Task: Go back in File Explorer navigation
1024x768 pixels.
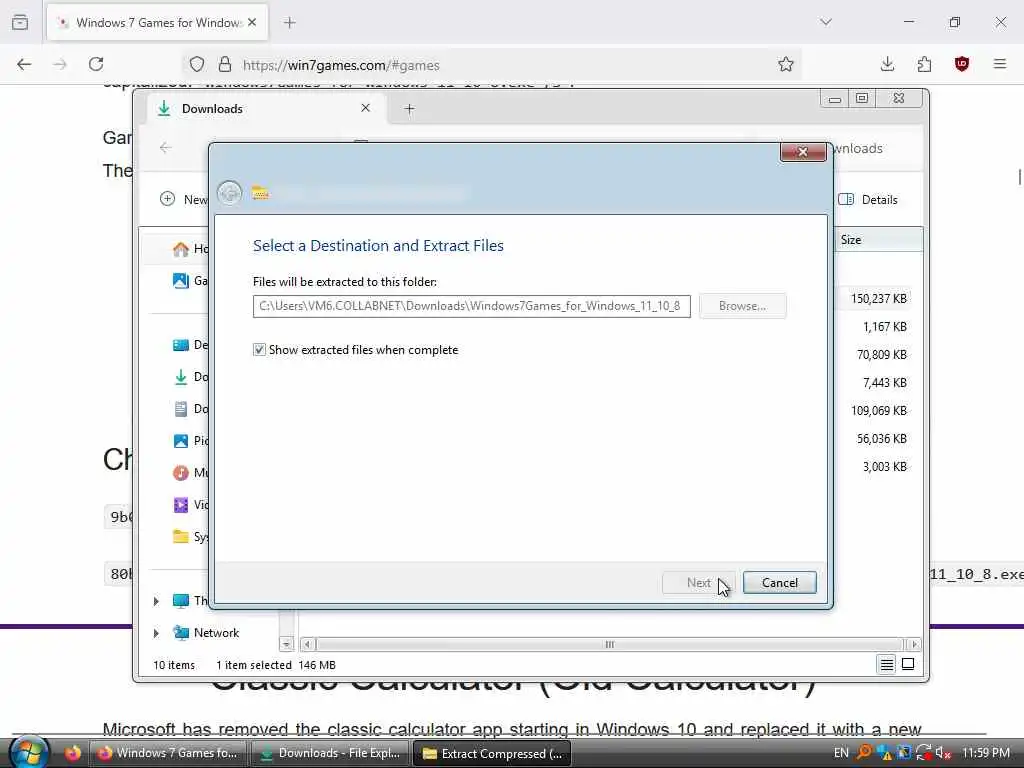Action: click(x=165, y=148)
